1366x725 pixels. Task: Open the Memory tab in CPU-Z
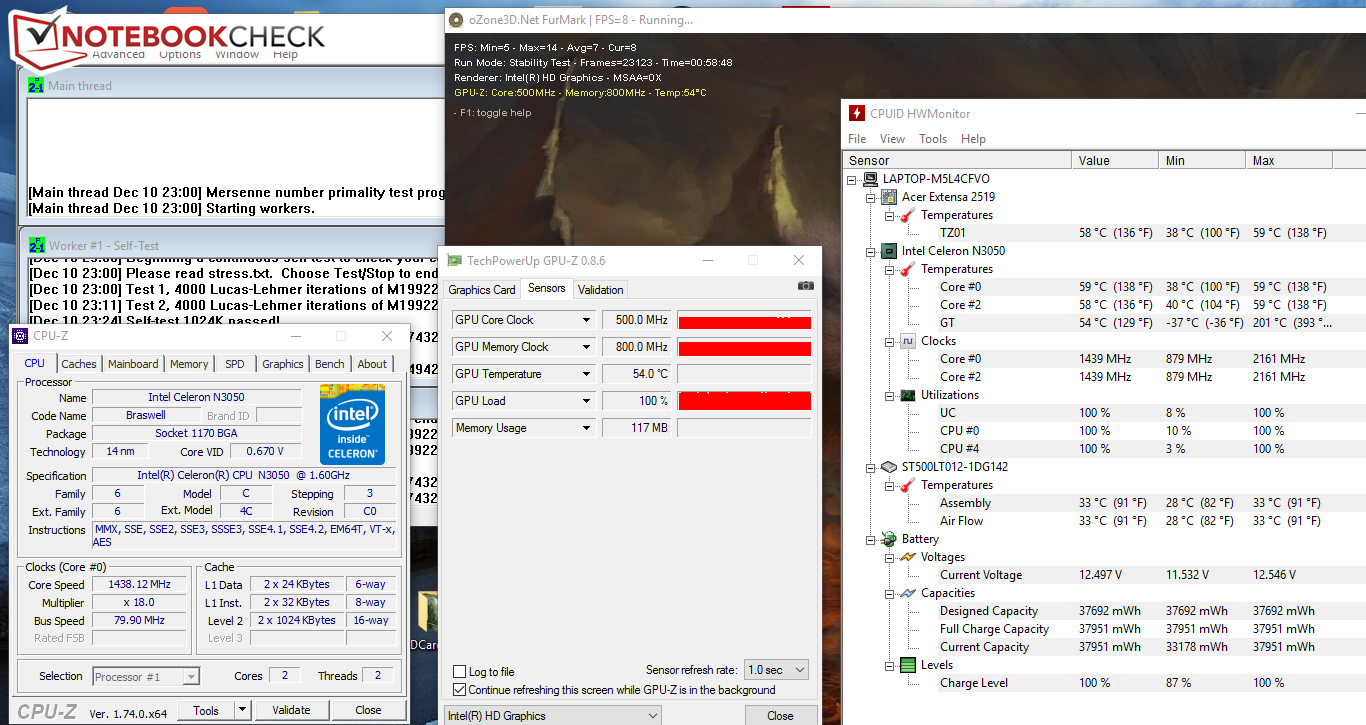point(189,364)
